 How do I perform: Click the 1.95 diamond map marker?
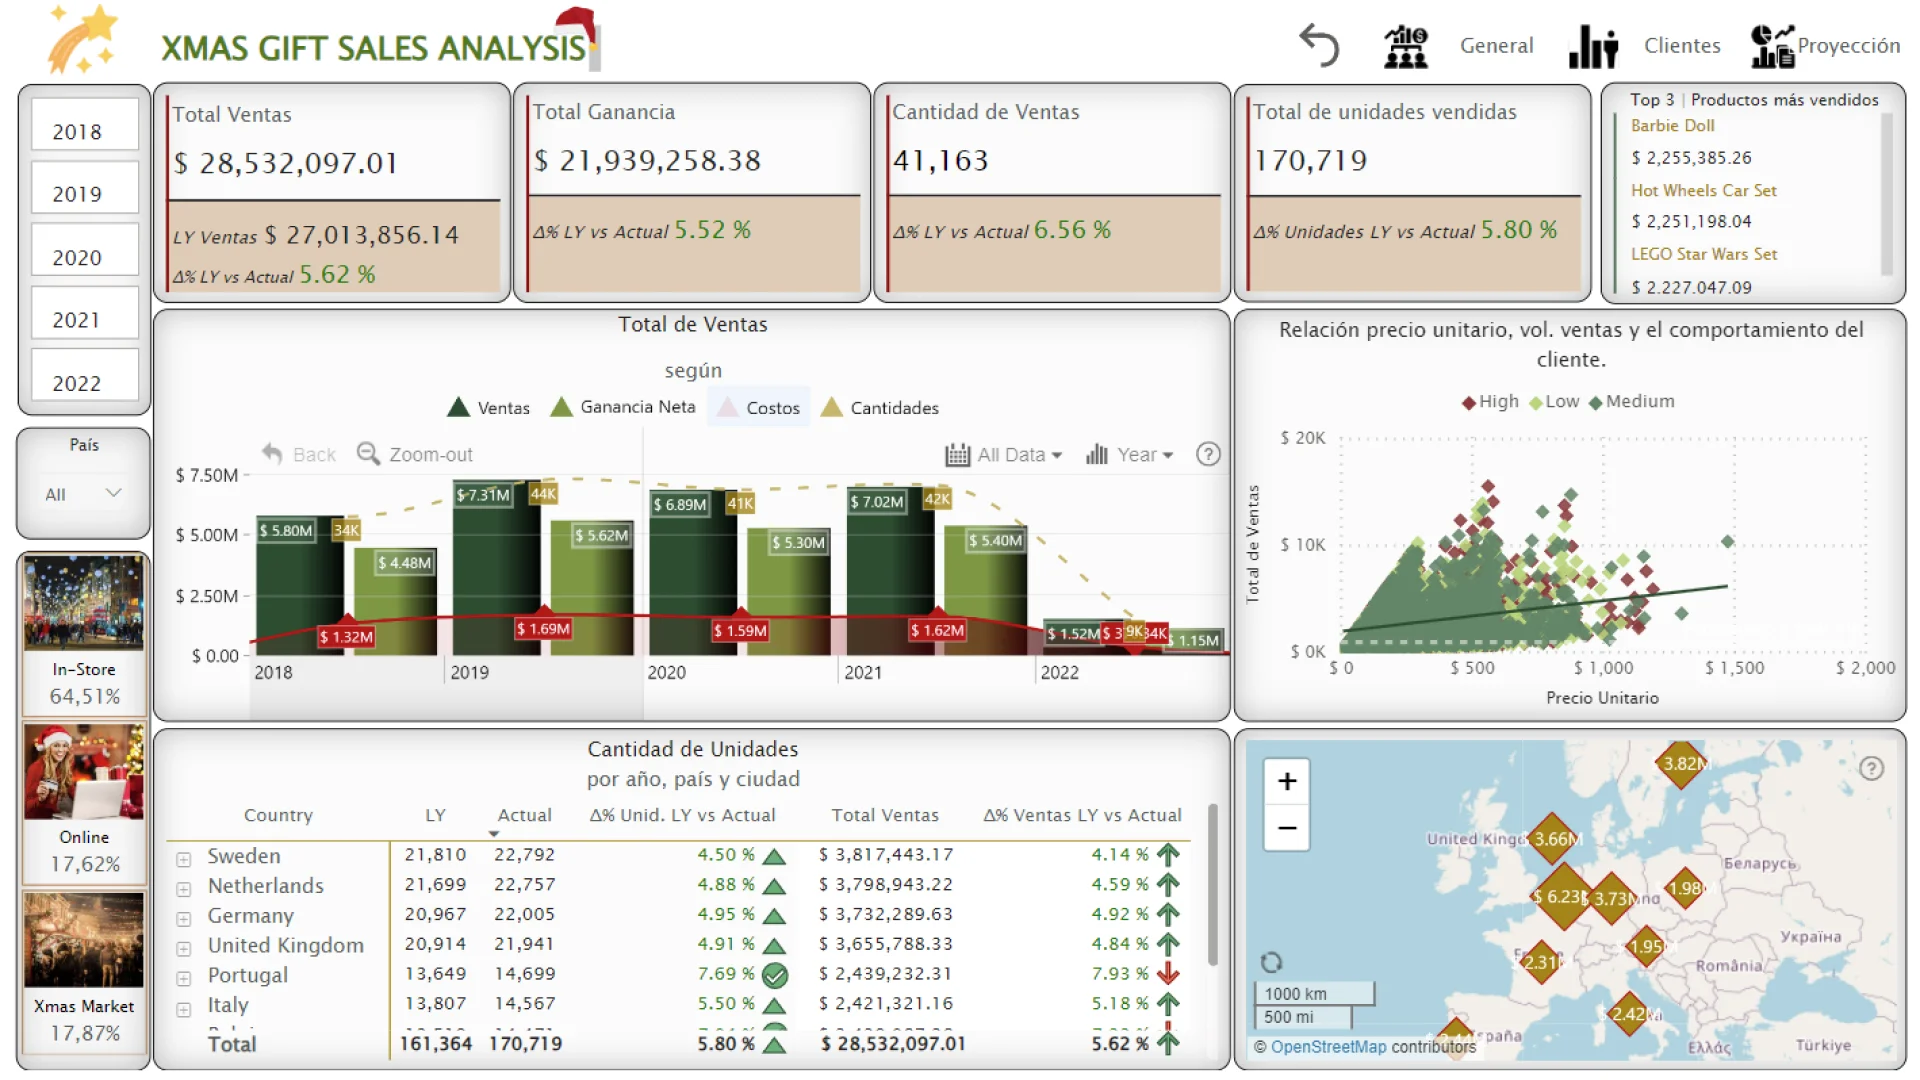(1646, 946)
